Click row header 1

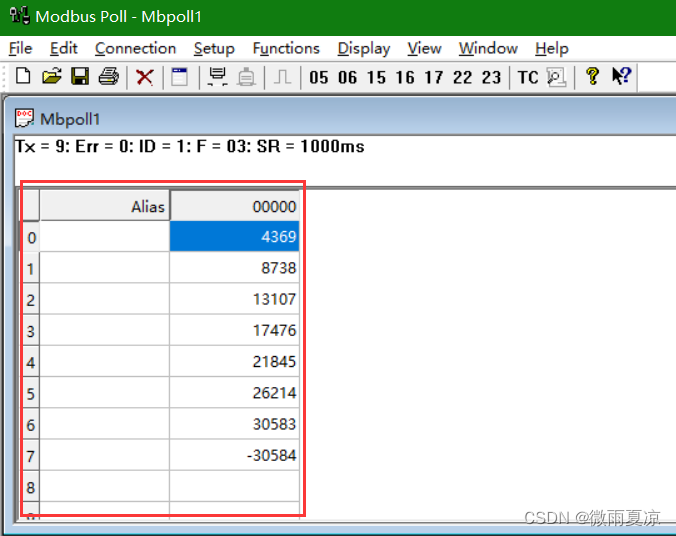point(31,268)
